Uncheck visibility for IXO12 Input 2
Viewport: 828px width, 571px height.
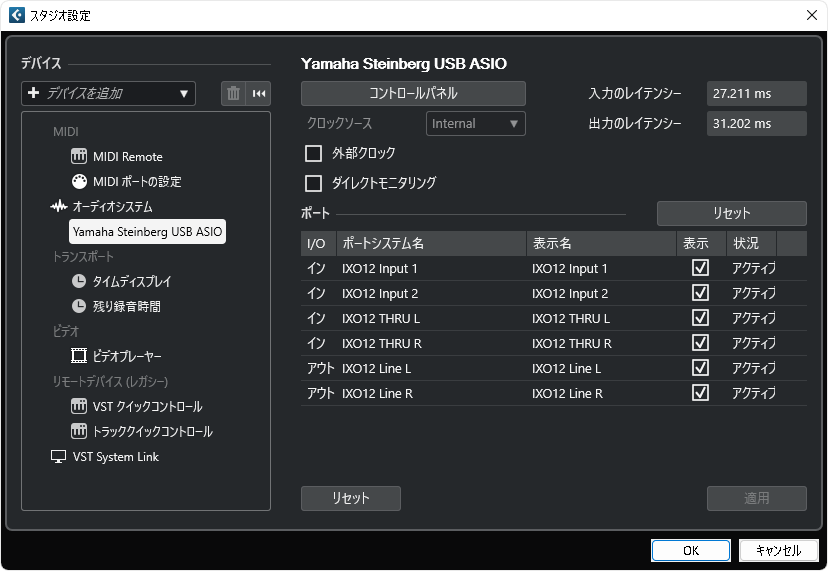[700, 293]
